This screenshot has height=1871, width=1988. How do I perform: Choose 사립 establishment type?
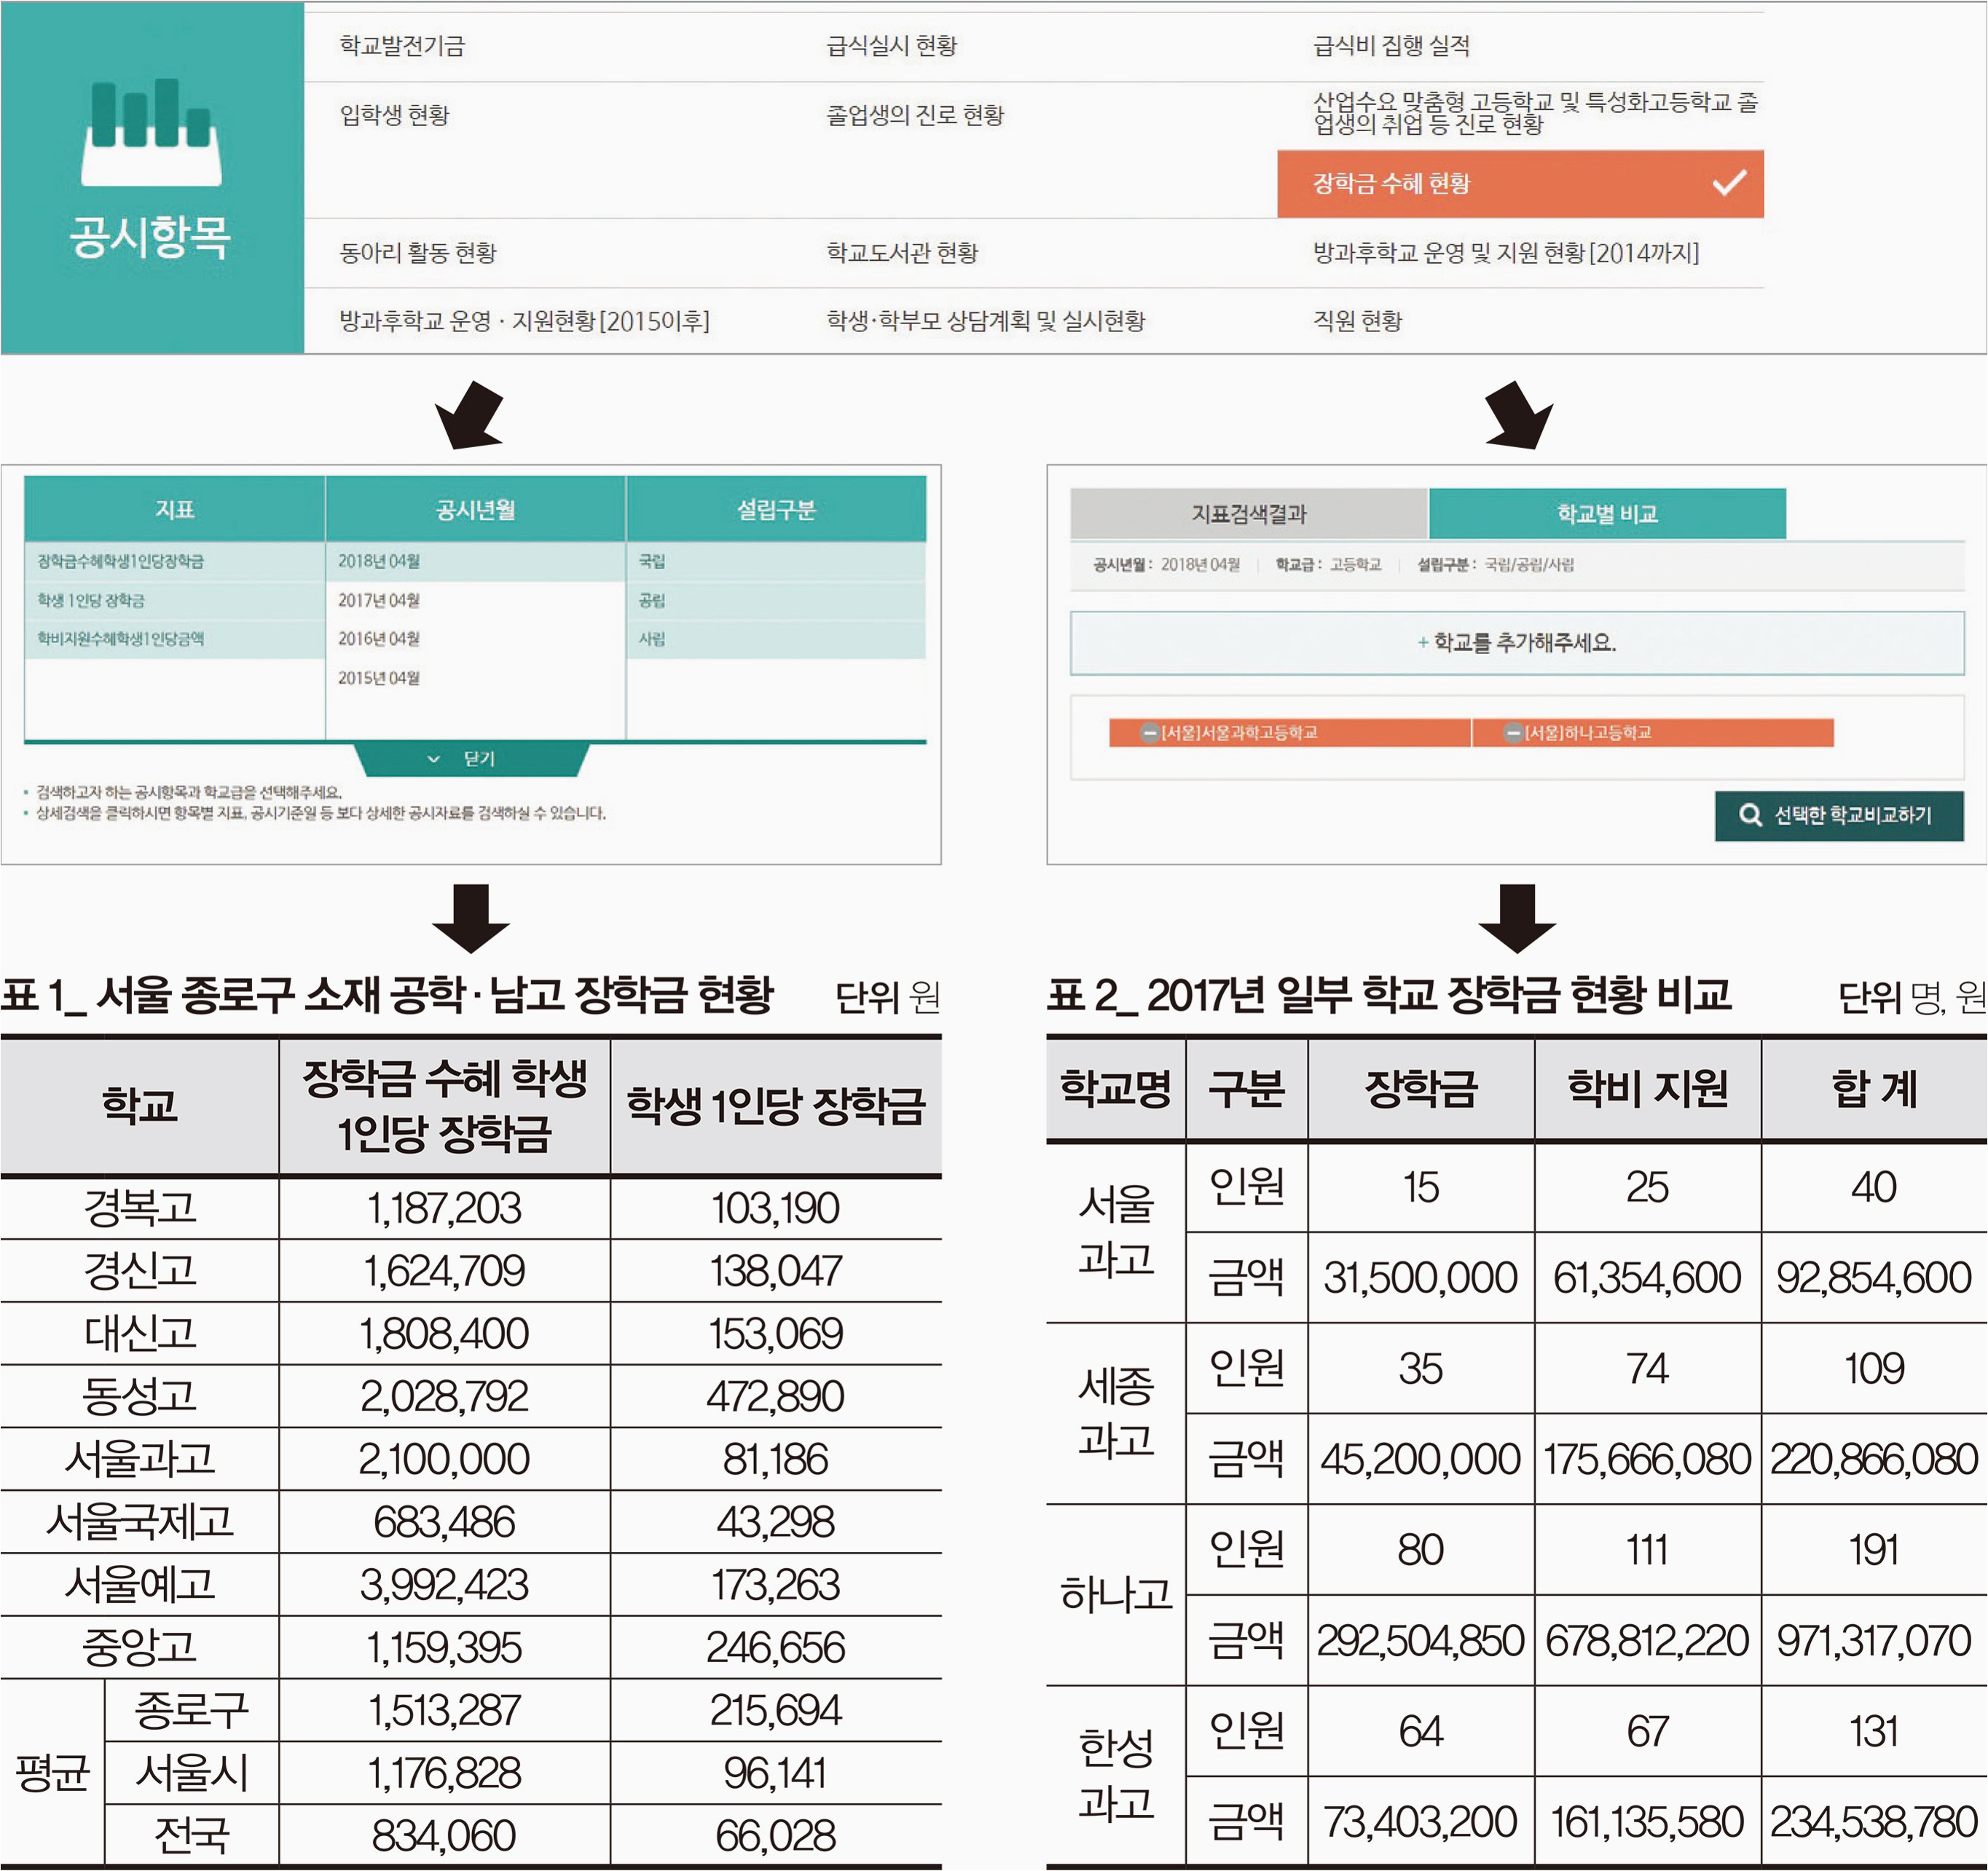(652, 639)
